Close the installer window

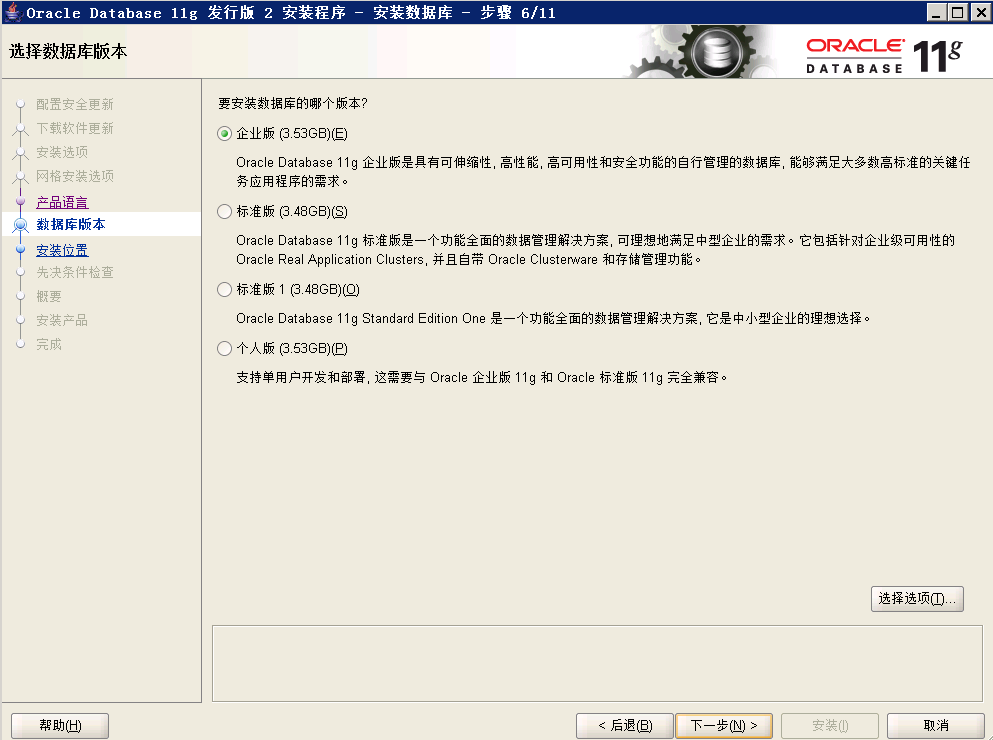click(x=980, y=12)
